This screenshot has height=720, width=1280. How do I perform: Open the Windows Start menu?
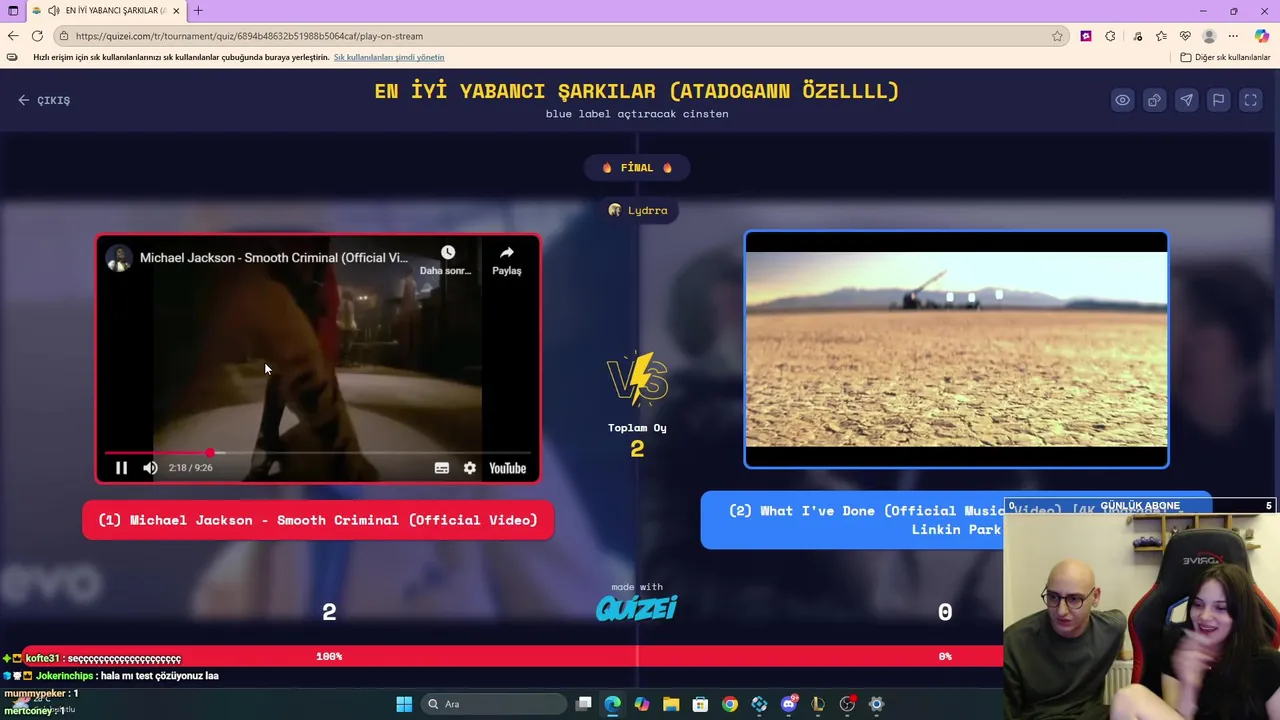pos(404,704)
